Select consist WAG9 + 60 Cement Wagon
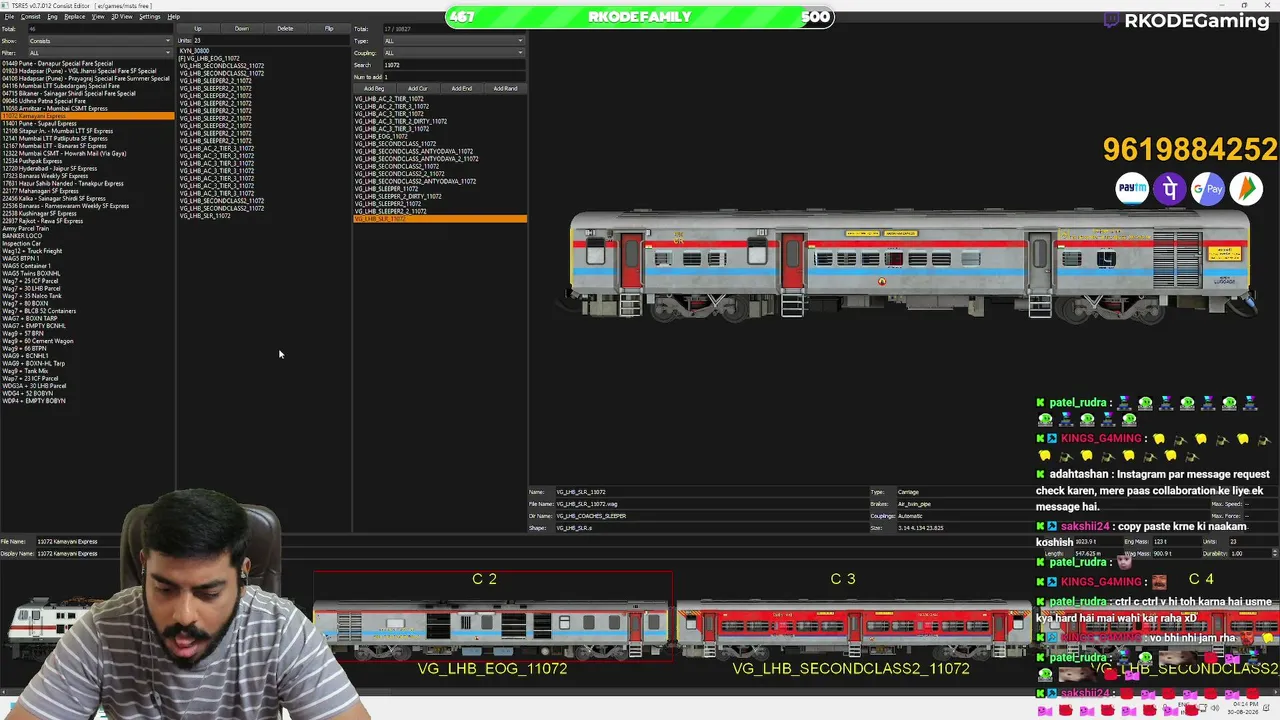The height and width of the screenshot is (720, 1280). pyautogui.click(x=38, y=341)
